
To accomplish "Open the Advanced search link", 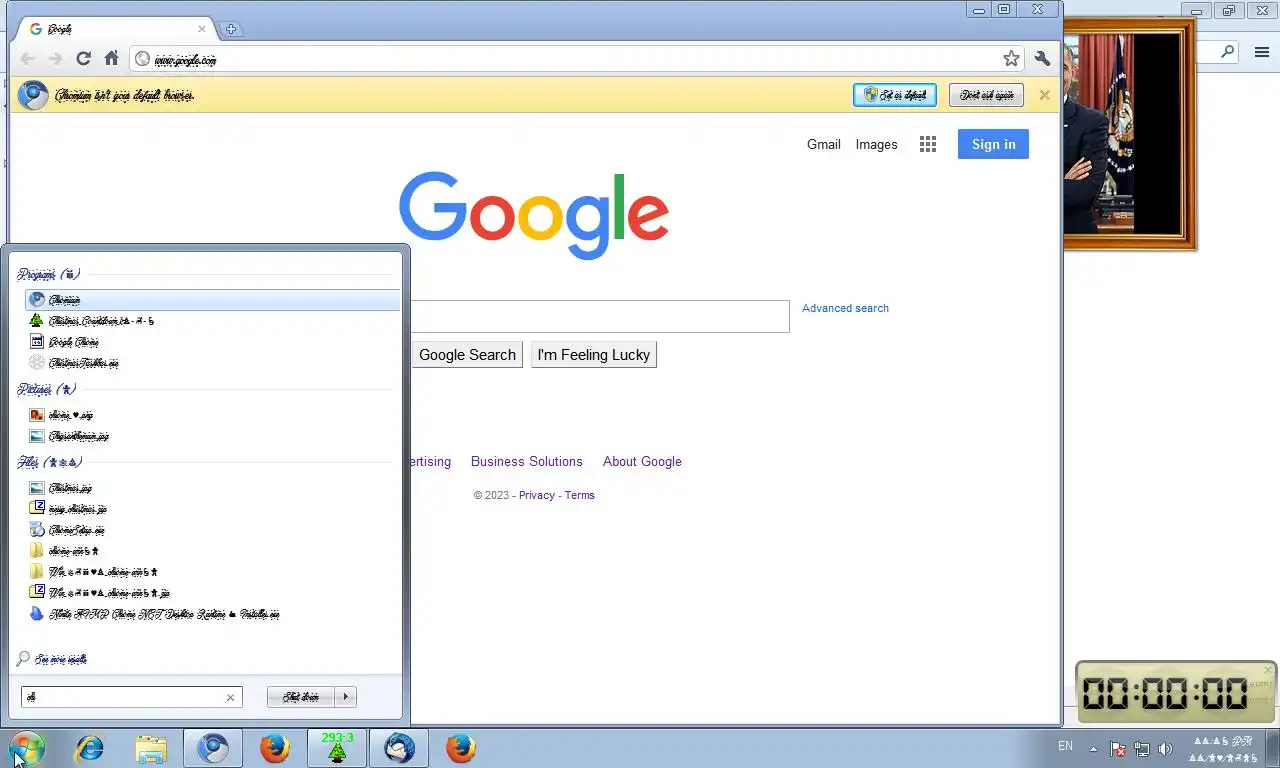I will 845,308.
